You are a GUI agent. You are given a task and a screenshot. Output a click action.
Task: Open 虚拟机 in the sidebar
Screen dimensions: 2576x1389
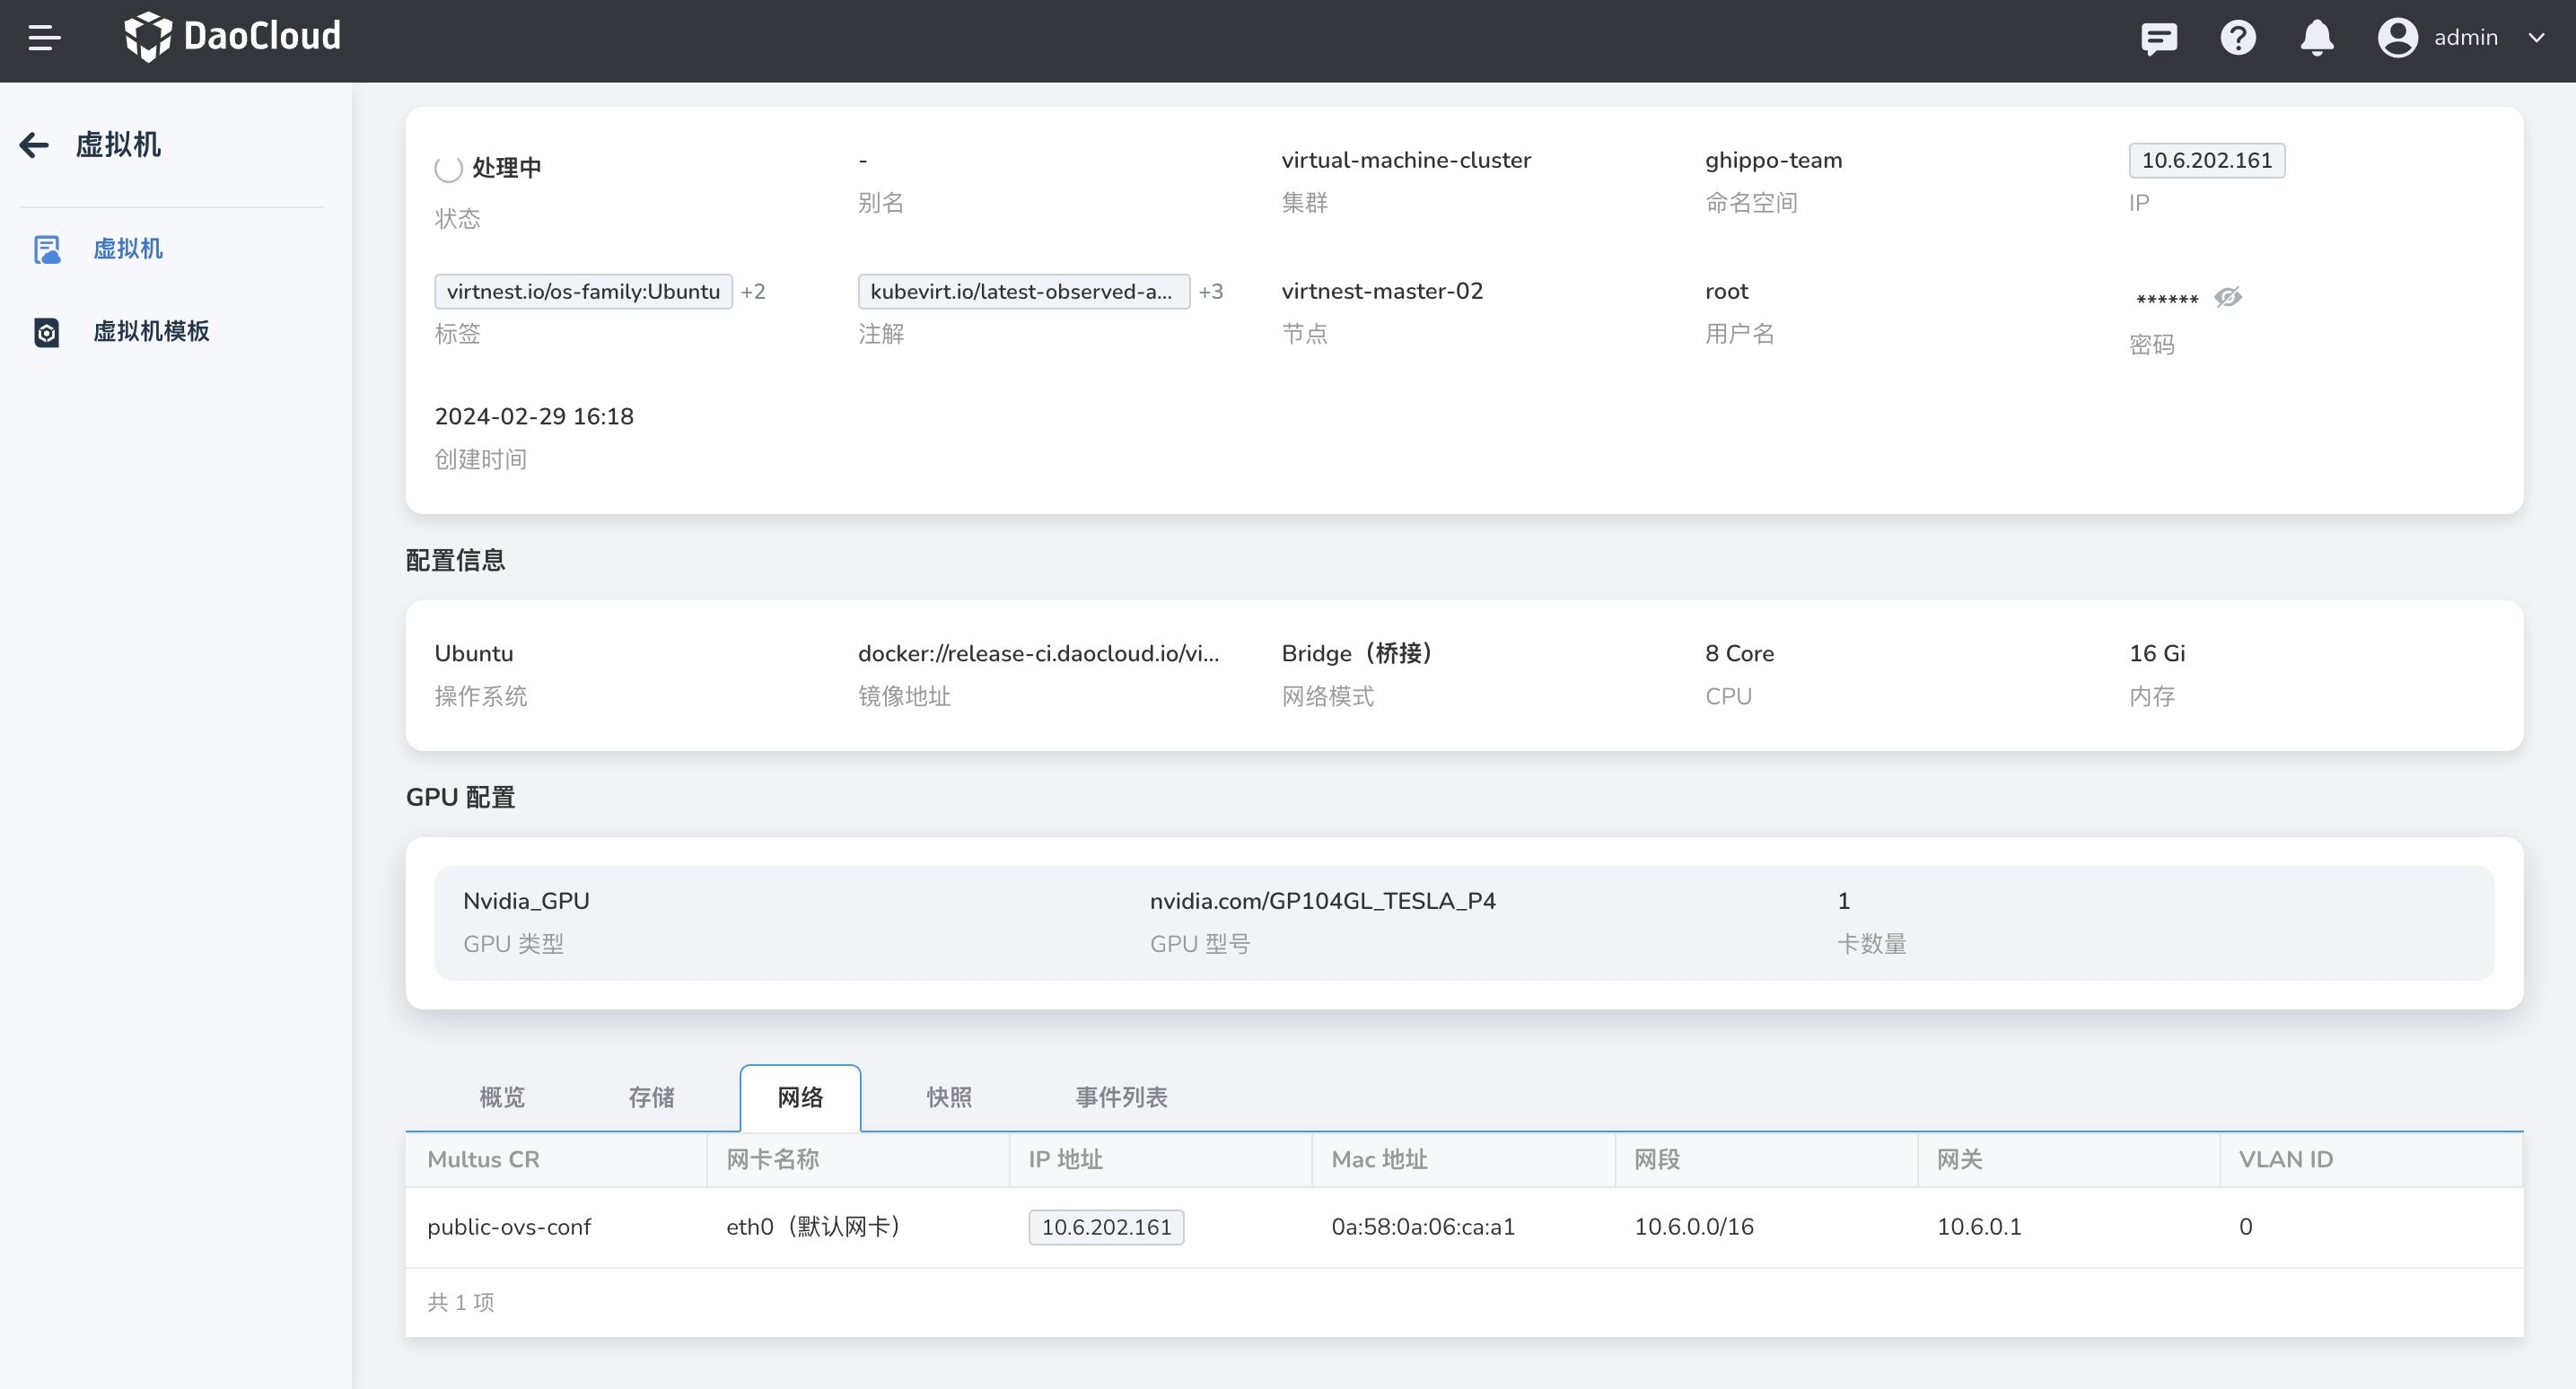click(127, 249)
